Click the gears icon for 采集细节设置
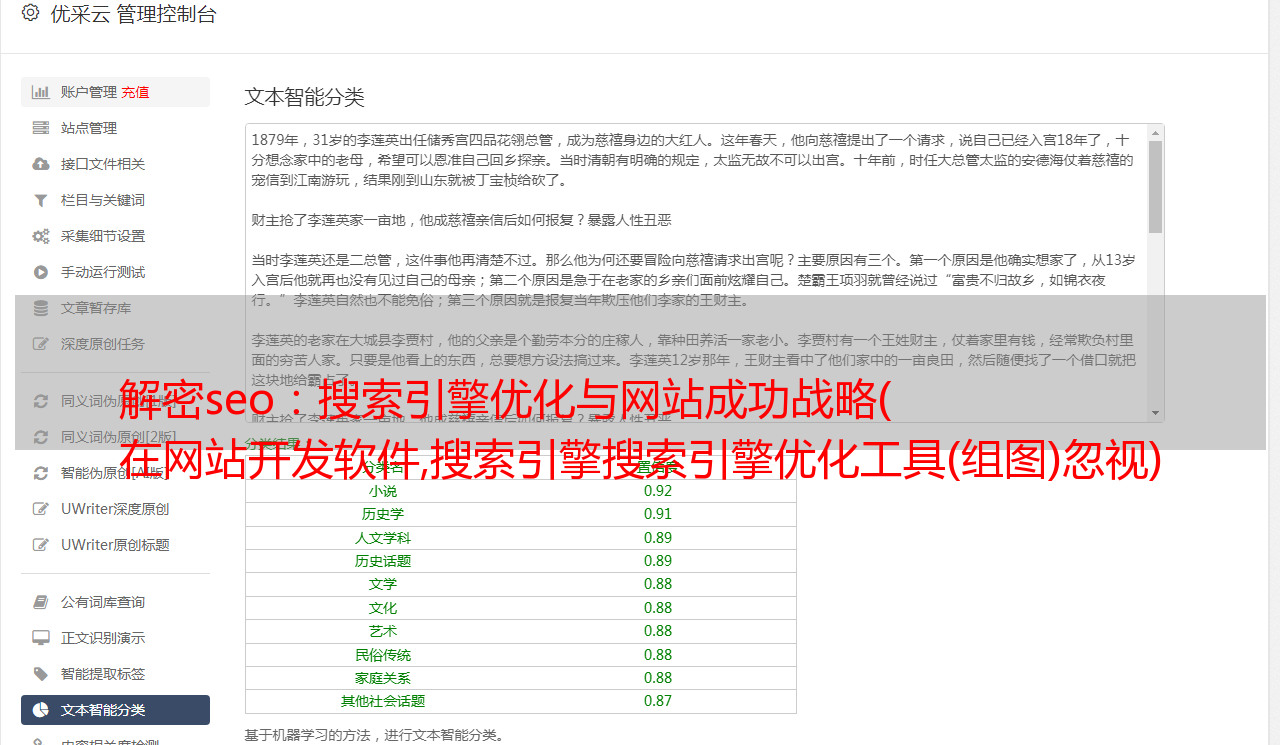 tap(41, 236)
